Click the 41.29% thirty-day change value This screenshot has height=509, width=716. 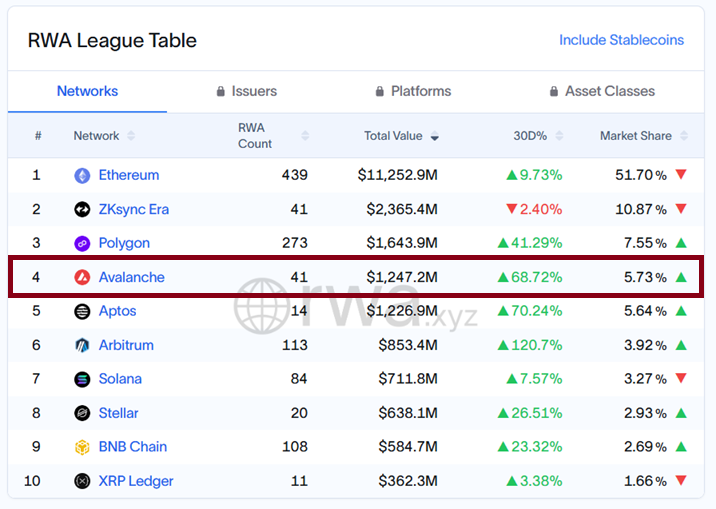(x=537, y=243)
